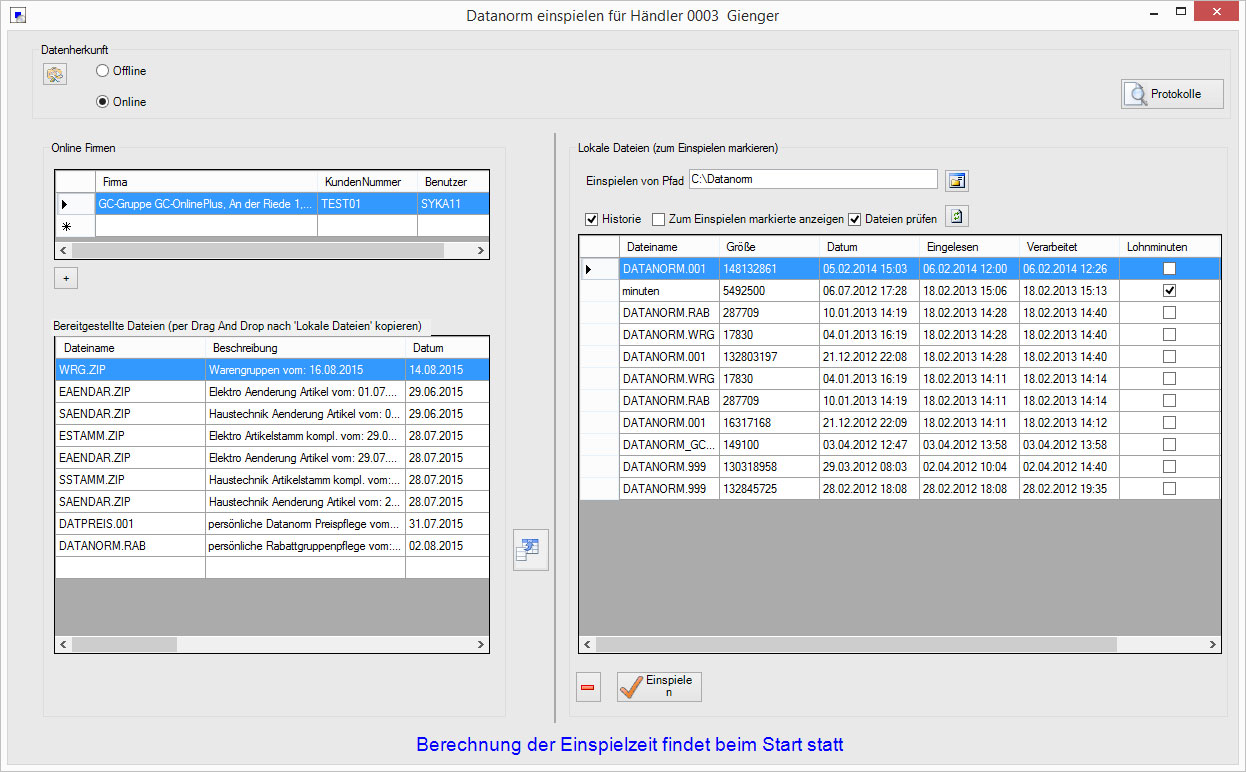Click the Einspielen von Pfad input field
Viewport: 1246px width, 772px height.
tap(812, 180)
